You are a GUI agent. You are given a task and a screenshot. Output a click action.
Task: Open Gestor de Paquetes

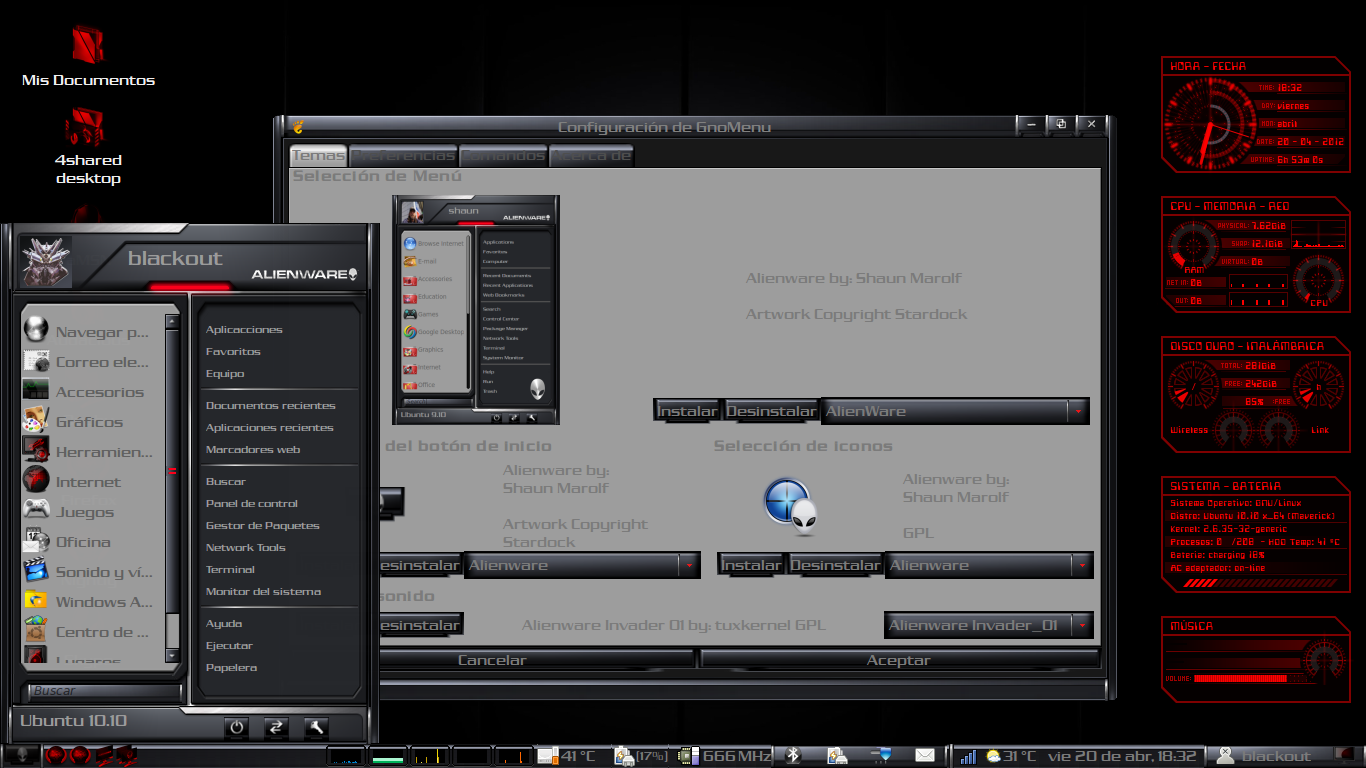tap(263, 526)
